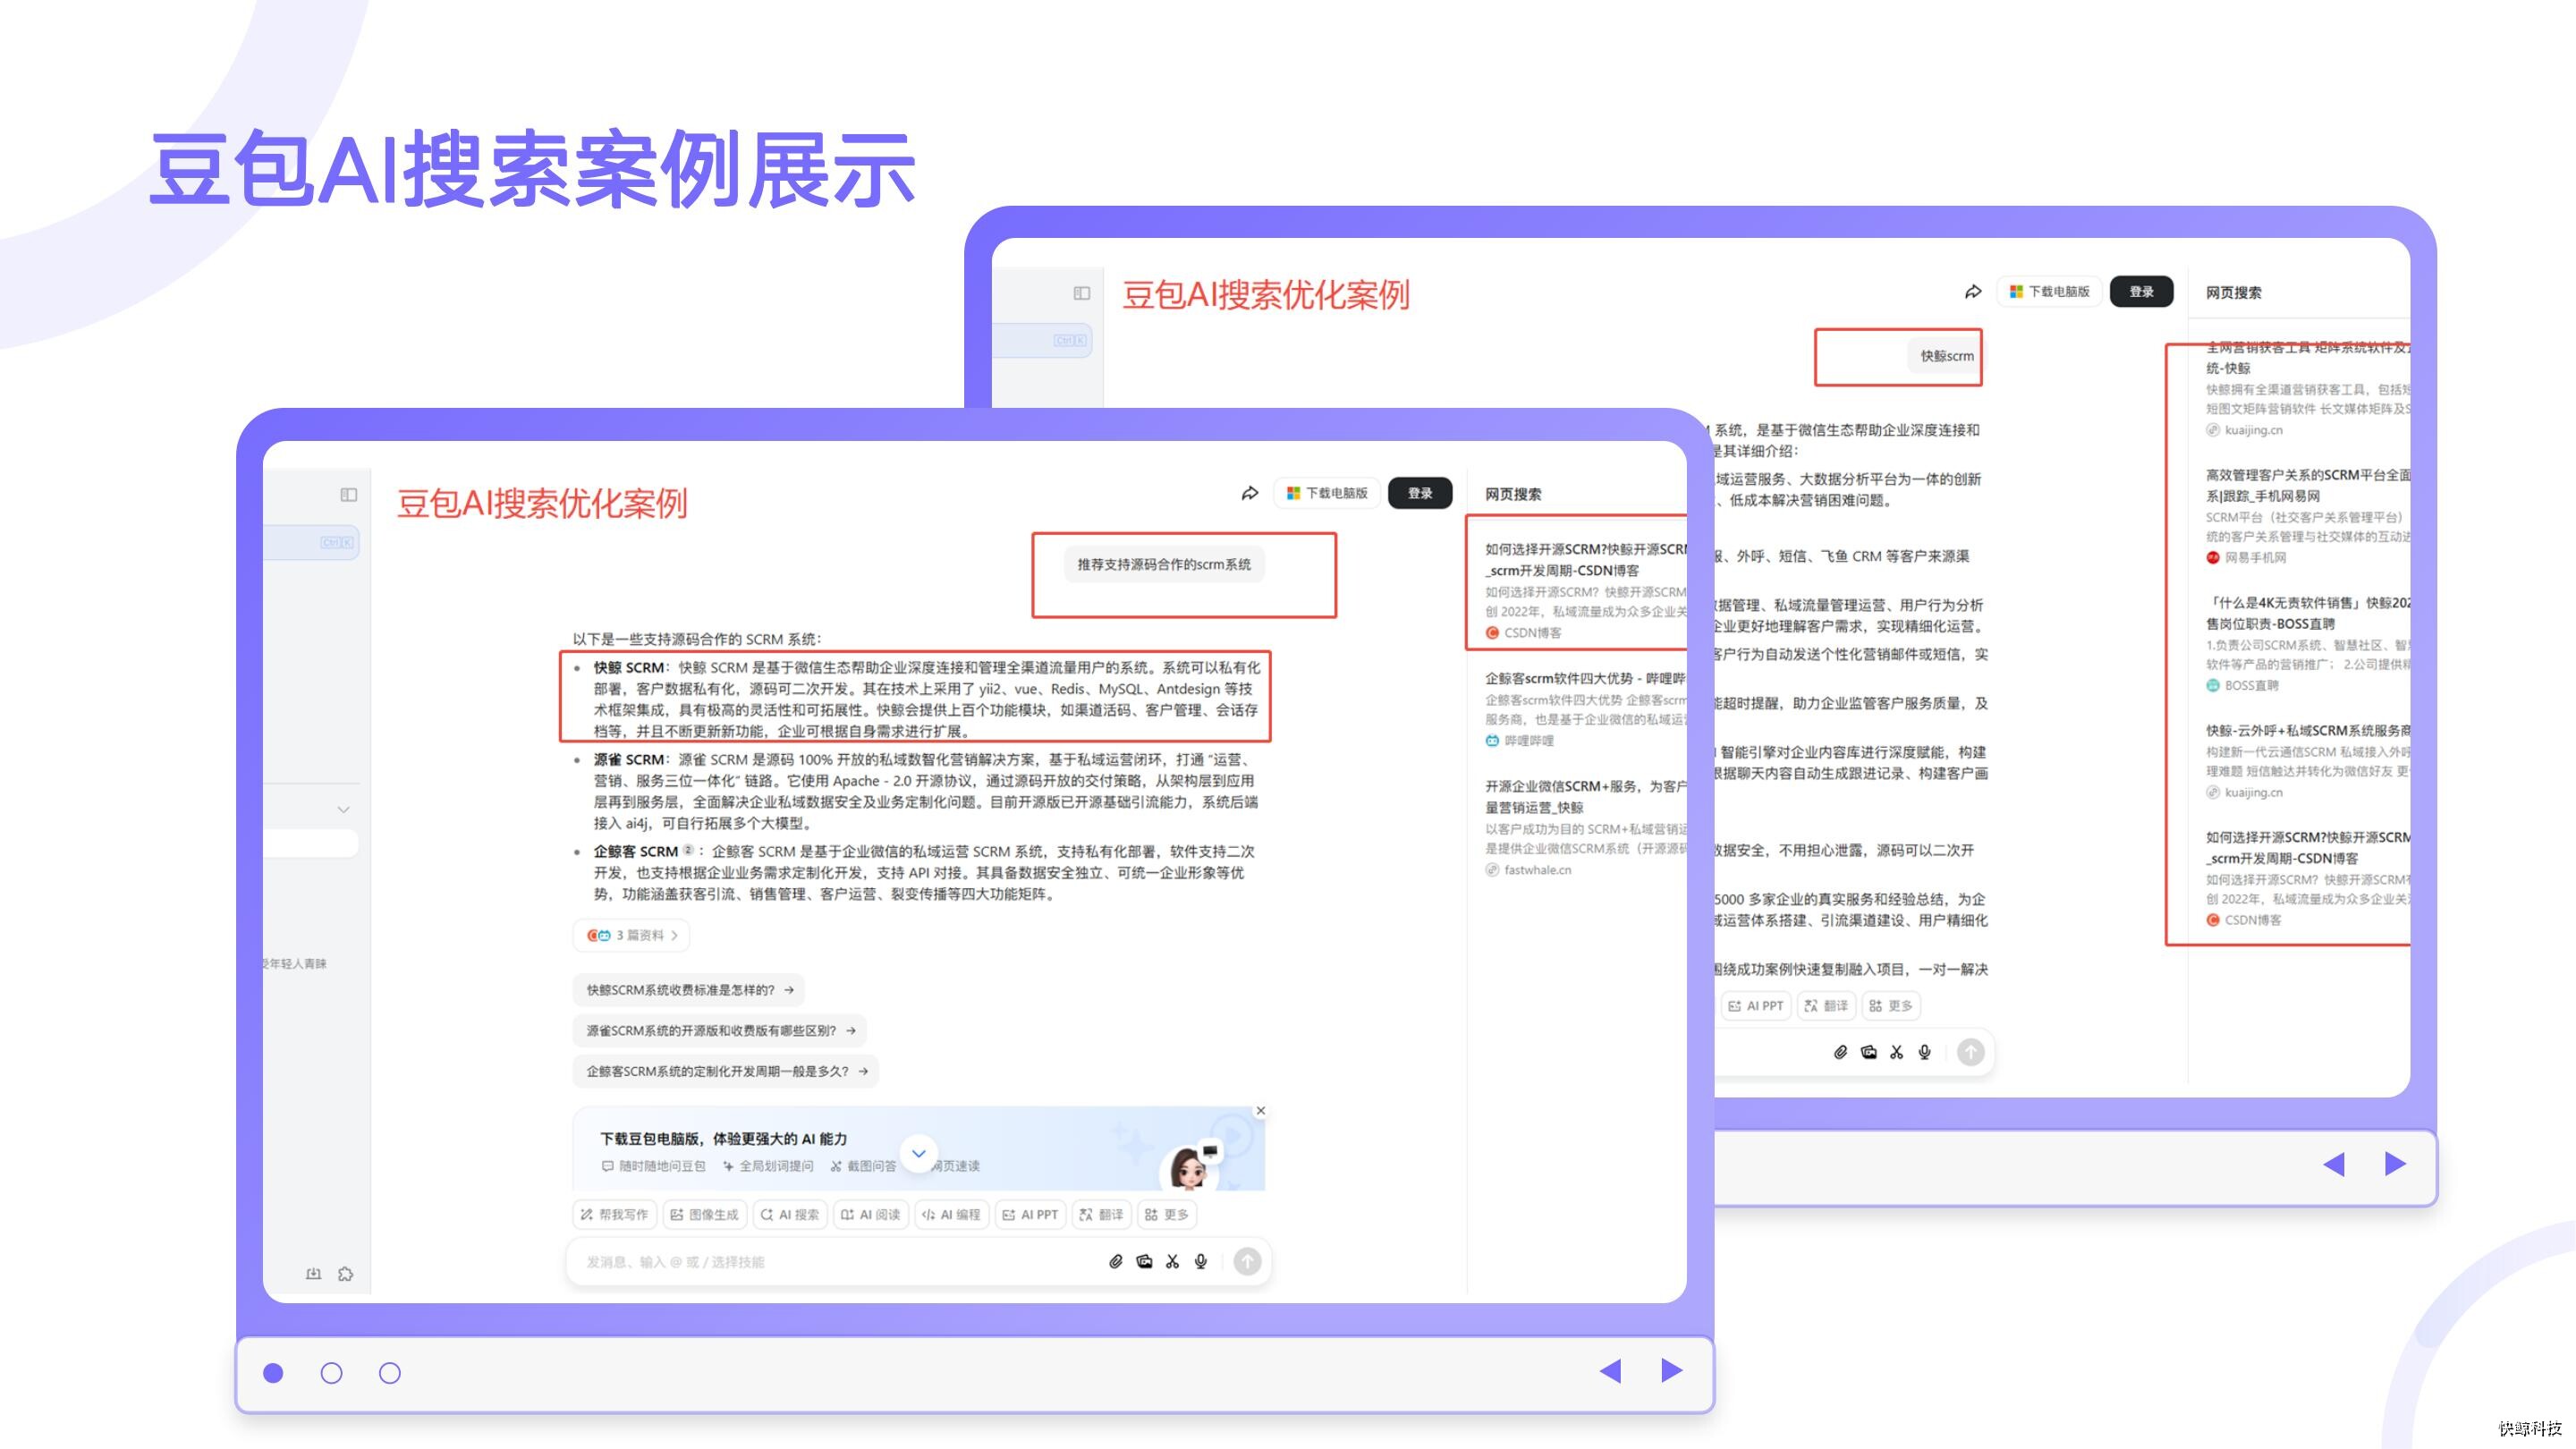Ask 企鲸客SCRM系统的定制化开发周期一般是多久?
Image resolution: width=2576 pixels, height=1449 pixels.
coord(726,1071)
